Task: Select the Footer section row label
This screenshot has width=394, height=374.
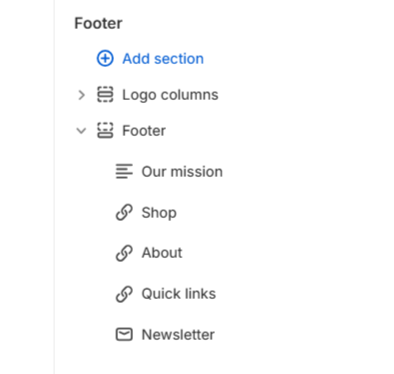Action: point(144,131)
